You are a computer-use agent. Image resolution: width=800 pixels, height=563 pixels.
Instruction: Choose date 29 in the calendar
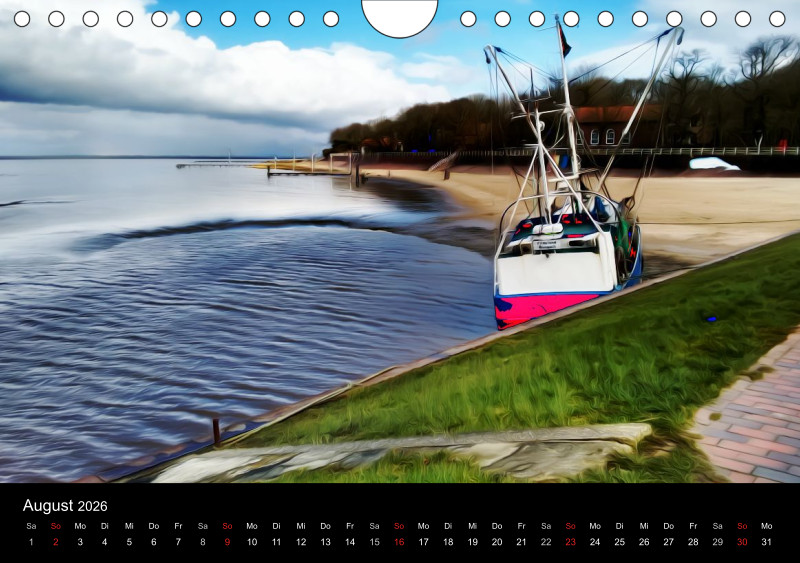[x=717, y=542]
